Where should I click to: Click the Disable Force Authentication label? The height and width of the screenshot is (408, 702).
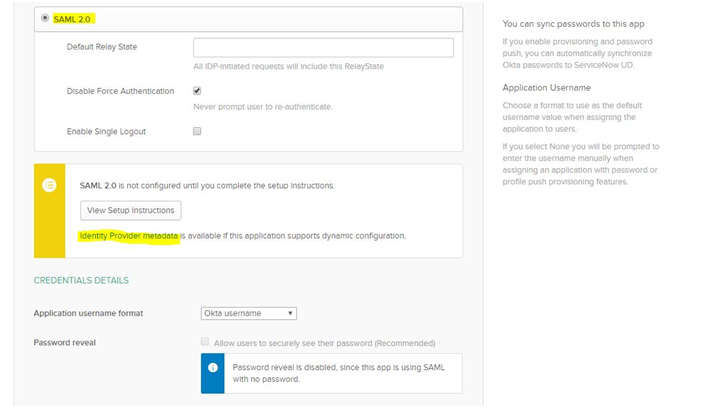pyautogui.click(x=120, y=91)
